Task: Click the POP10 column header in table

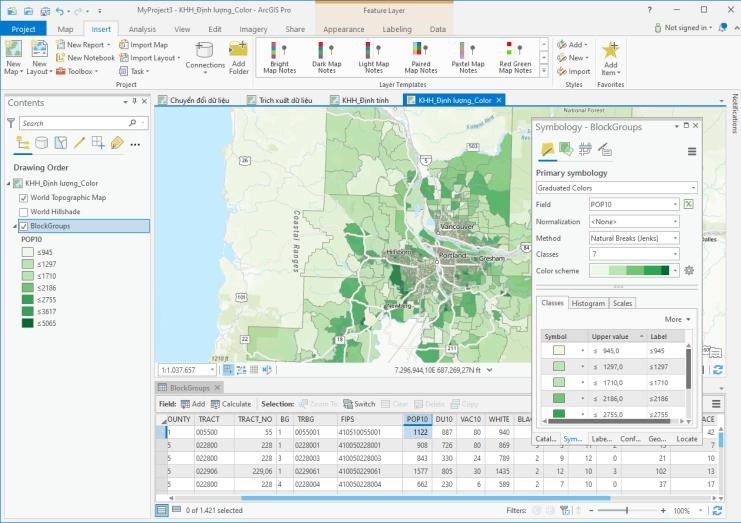Action: pos(417,419)
